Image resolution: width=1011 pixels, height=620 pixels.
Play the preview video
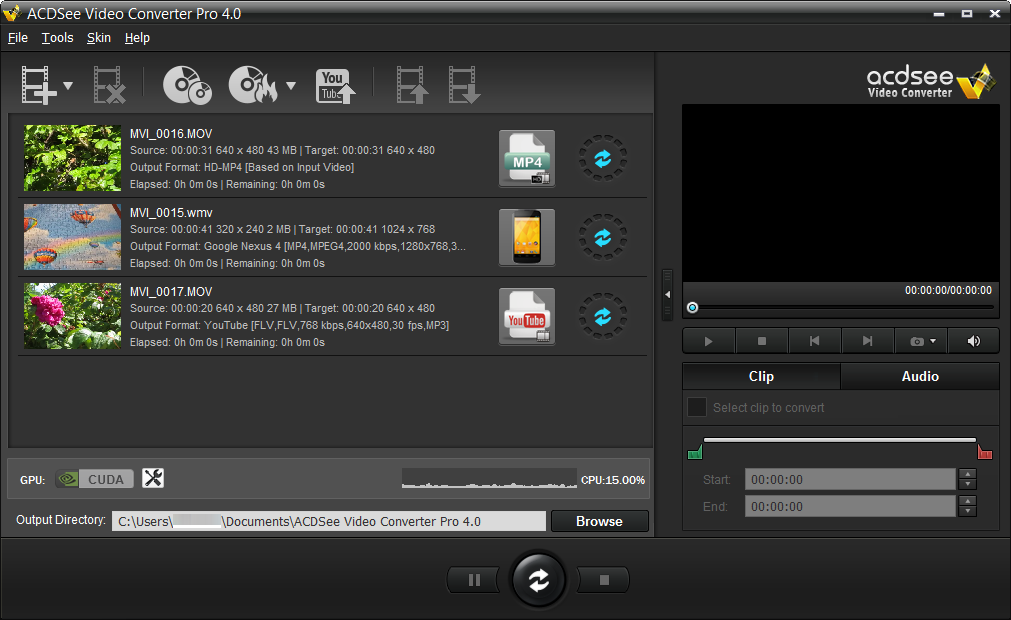pyautogui.click(x=709, y=341)
